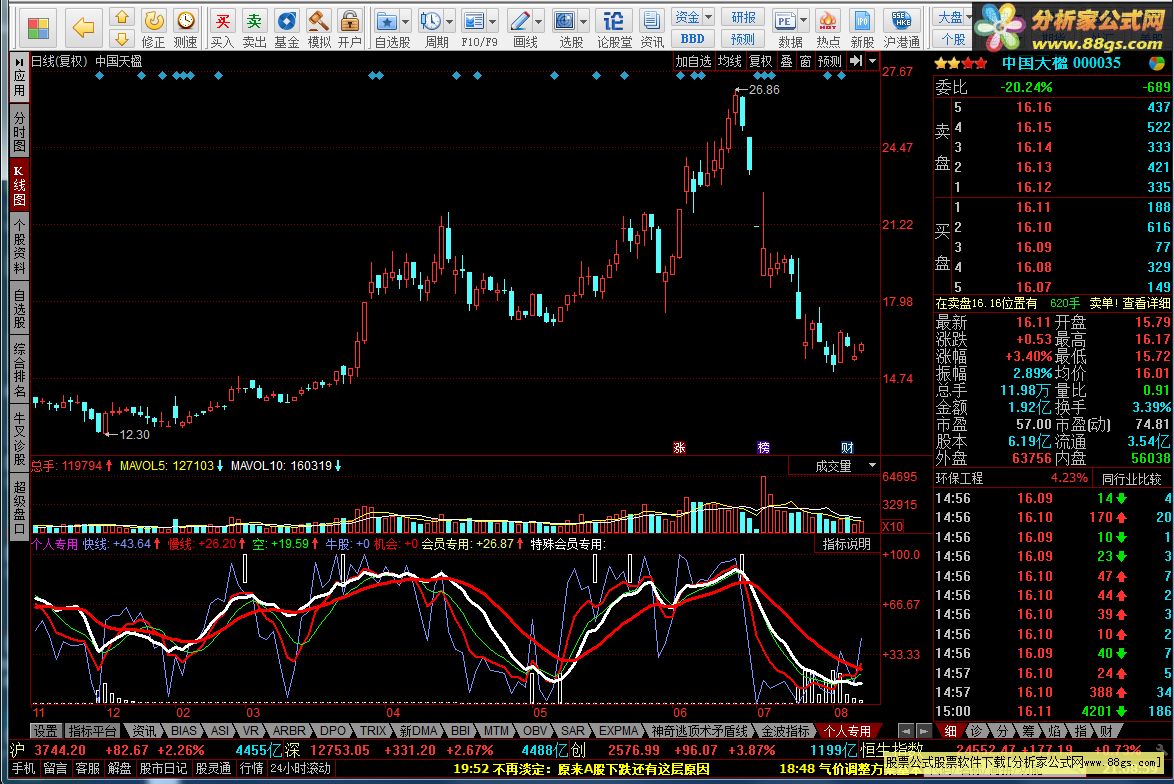Open the 模拟 simulation gavel icon
Viewport: 1174px width, 784px height.
coord(319,29)
